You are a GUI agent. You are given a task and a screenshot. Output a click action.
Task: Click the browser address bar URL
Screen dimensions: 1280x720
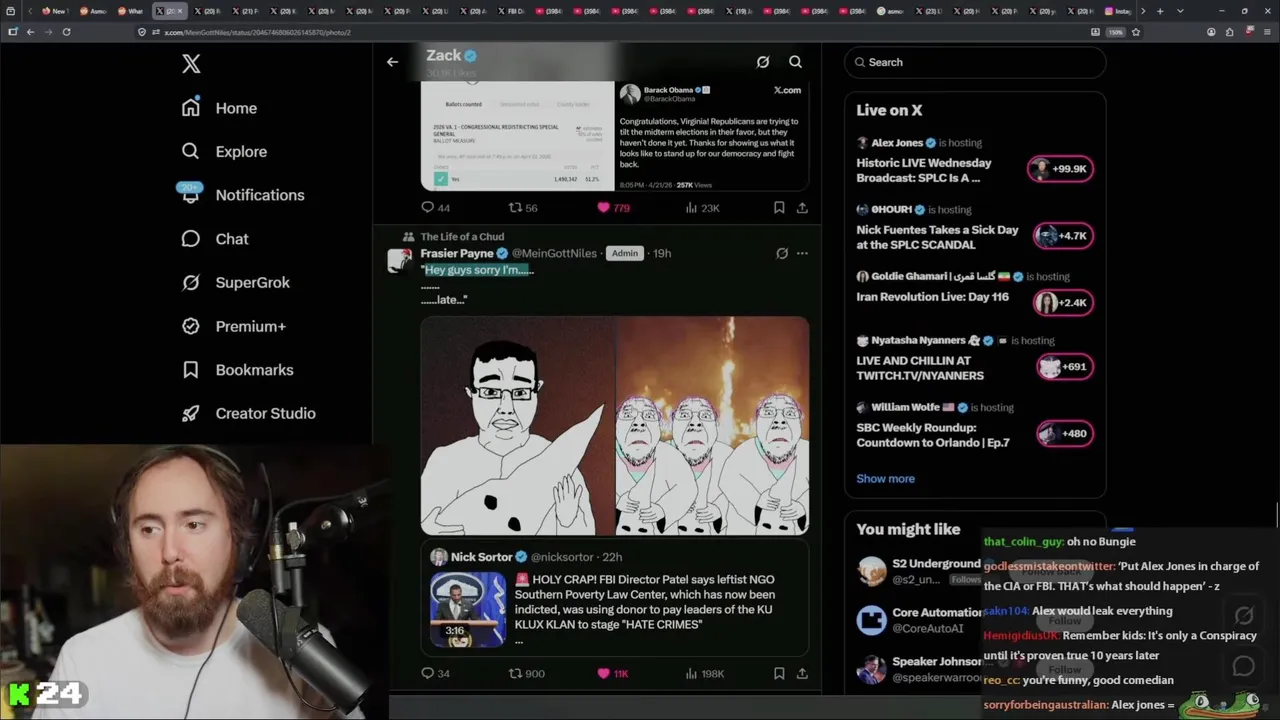pyautogui.click(x=257, y=32)
